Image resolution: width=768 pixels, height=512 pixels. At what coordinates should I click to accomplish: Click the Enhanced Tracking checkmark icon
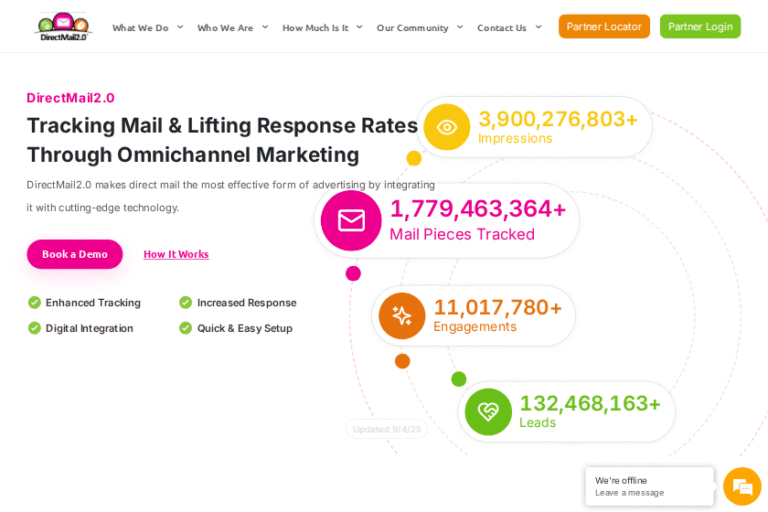coord(35,302)
